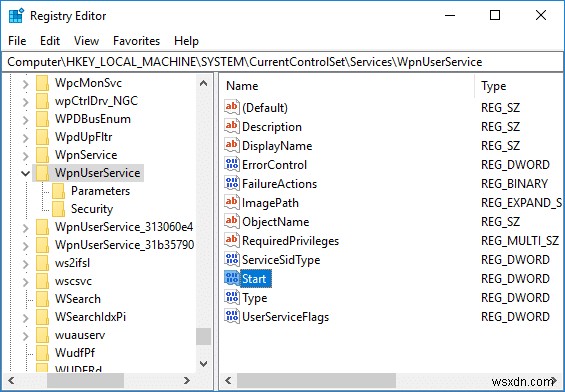Click the tree pane scroll down arrow

coord(204,364)
